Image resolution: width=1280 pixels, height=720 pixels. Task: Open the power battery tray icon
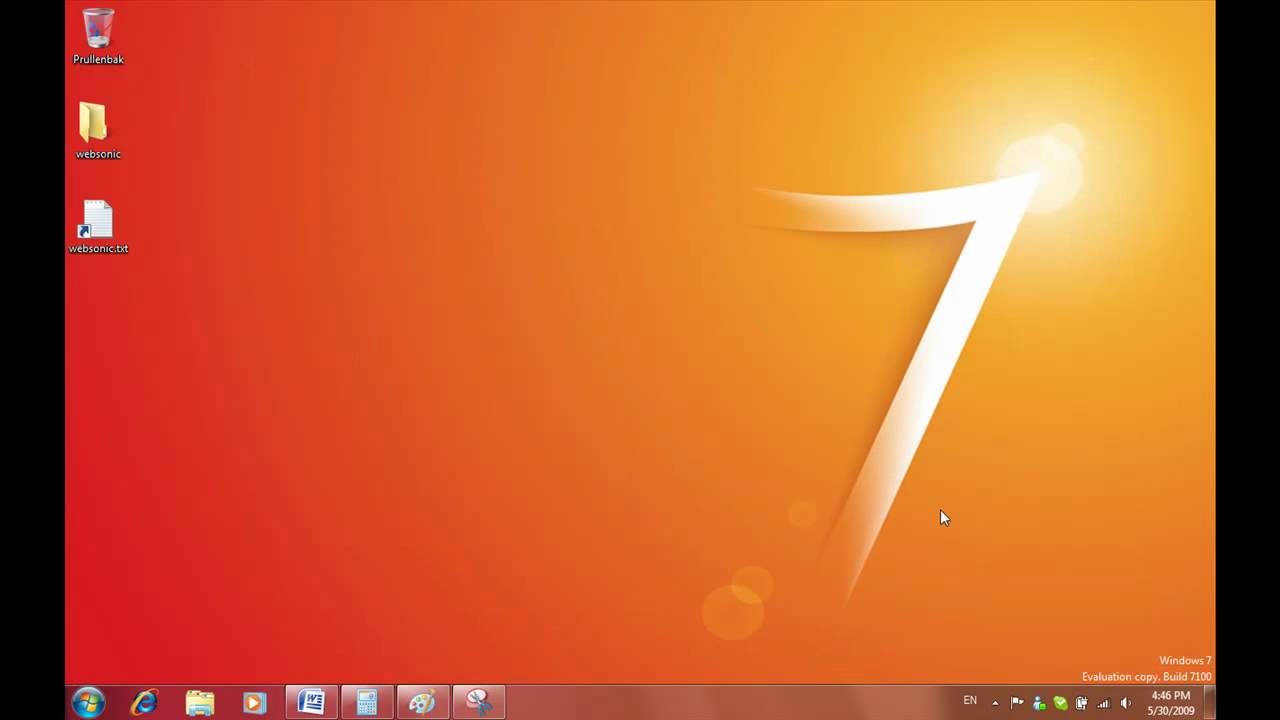tap(1081, 703)
